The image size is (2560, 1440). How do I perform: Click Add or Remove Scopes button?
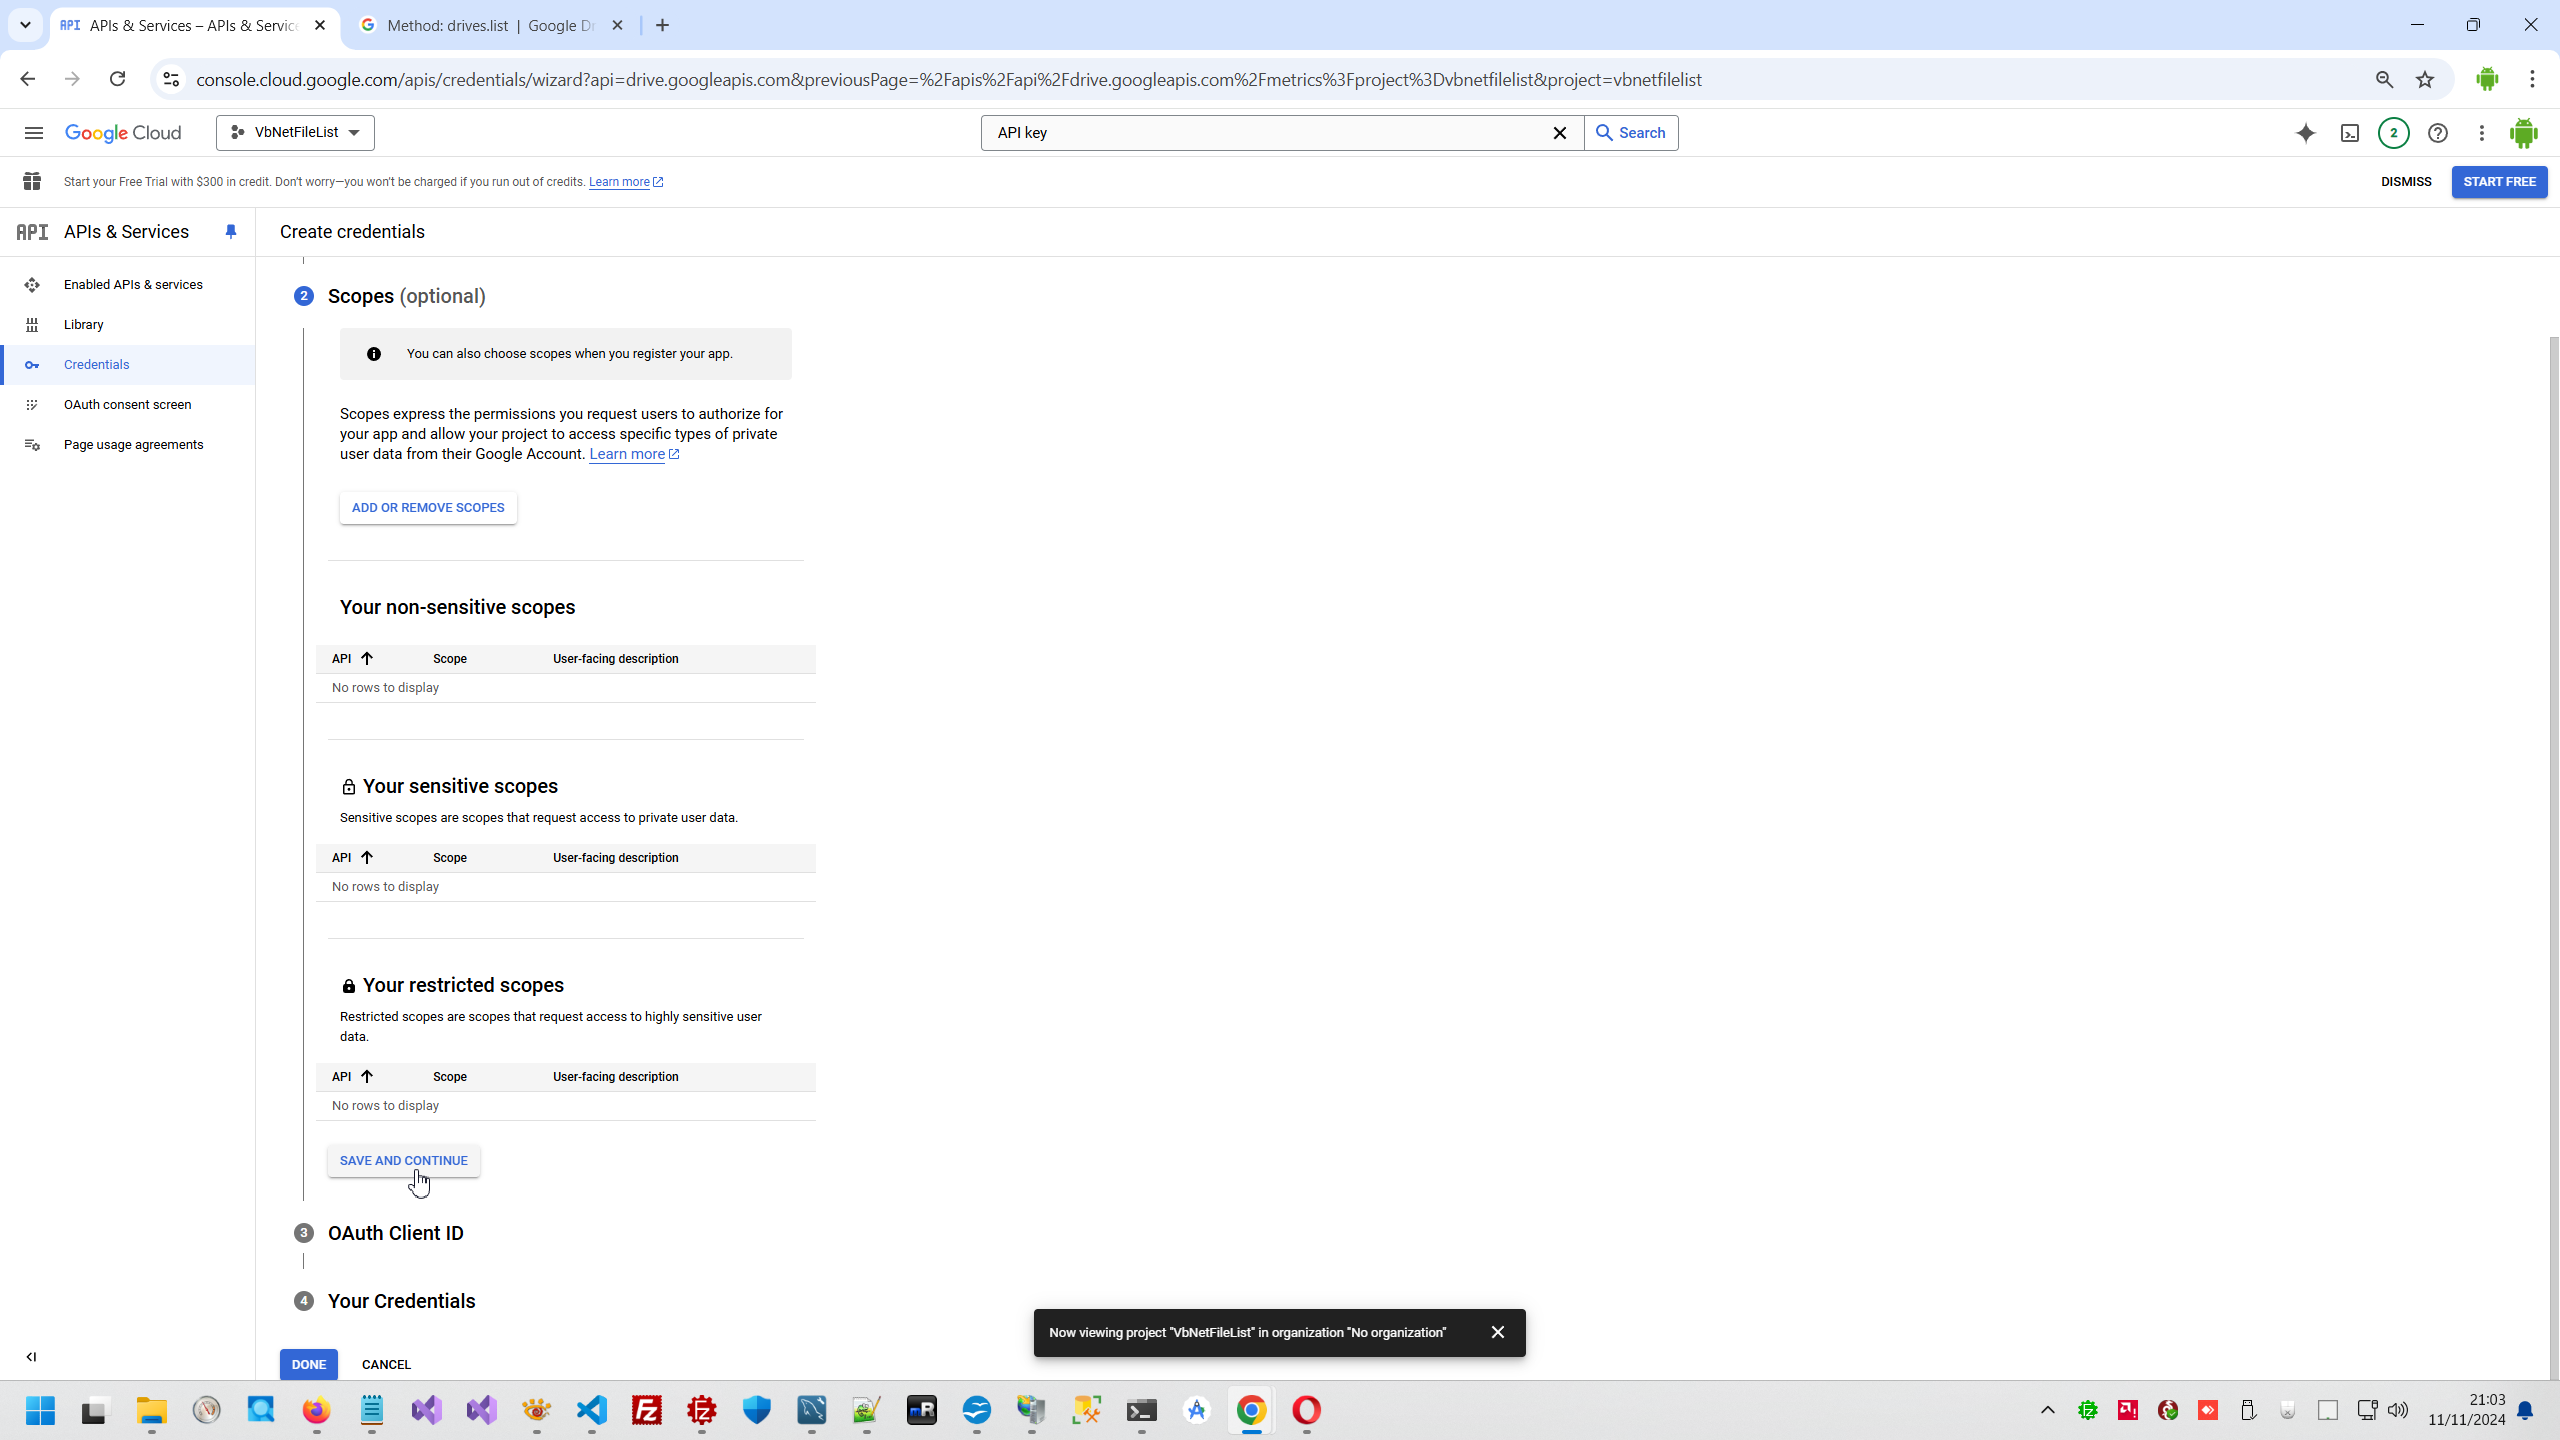(428, 508)
